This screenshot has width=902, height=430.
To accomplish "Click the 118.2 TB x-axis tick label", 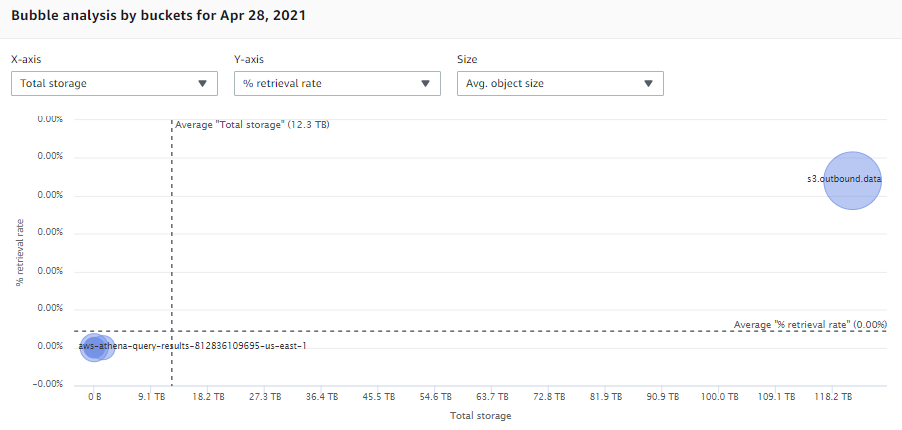I will point(834,397).
